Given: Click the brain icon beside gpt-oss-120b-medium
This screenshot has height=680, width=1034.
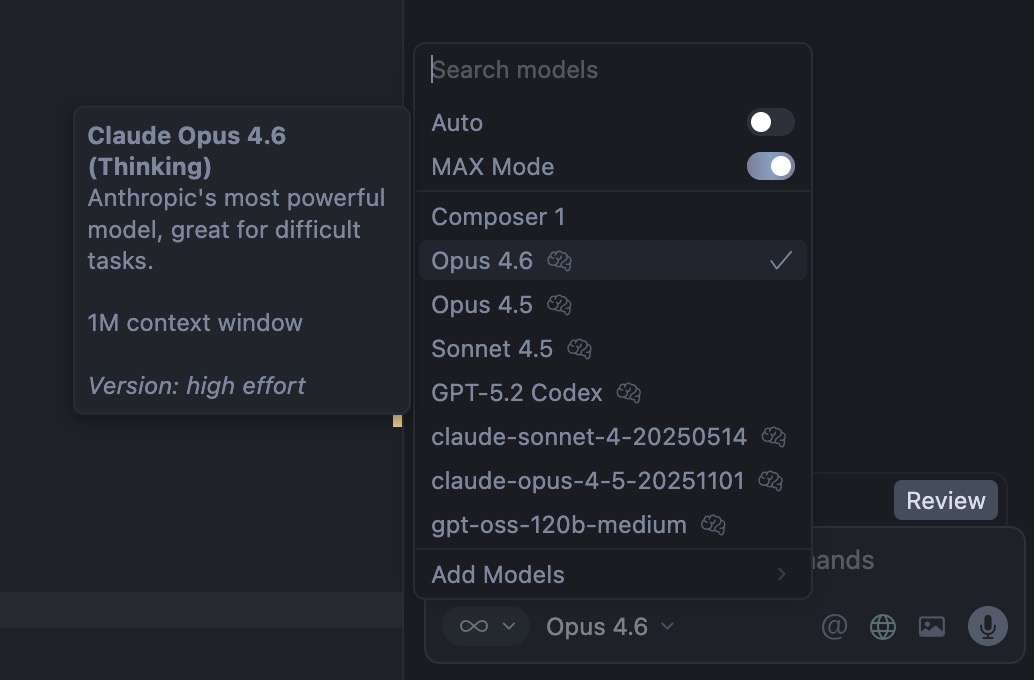Looking at the screenshot, I should (x=712, y=524).
